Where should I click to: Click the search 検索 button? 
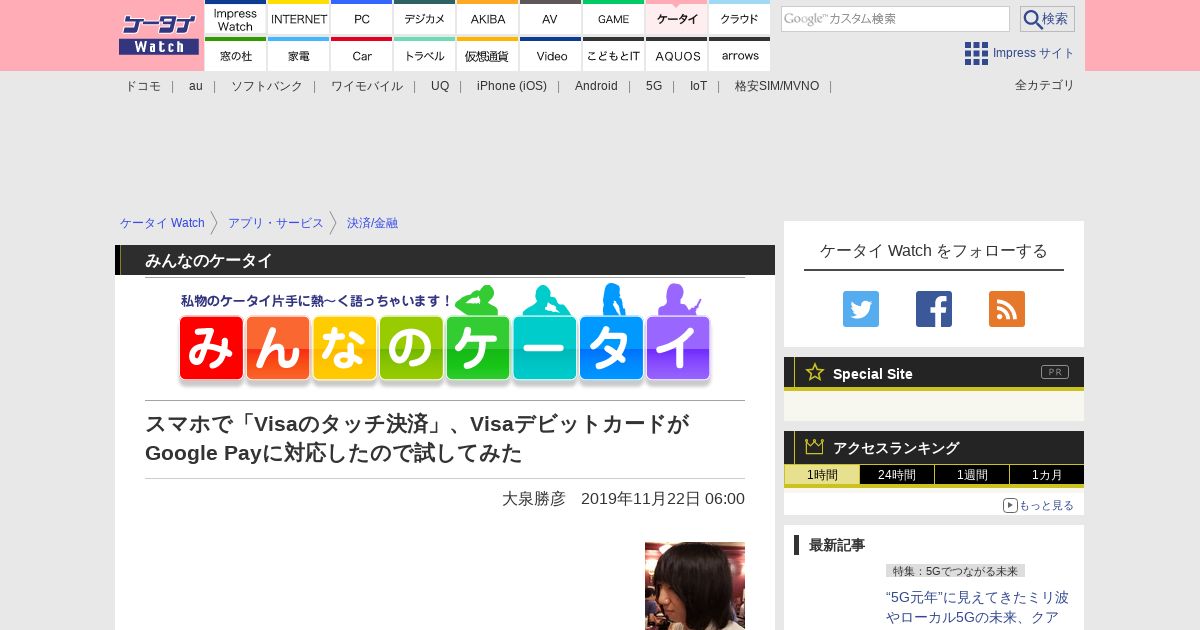(1047, 19)
